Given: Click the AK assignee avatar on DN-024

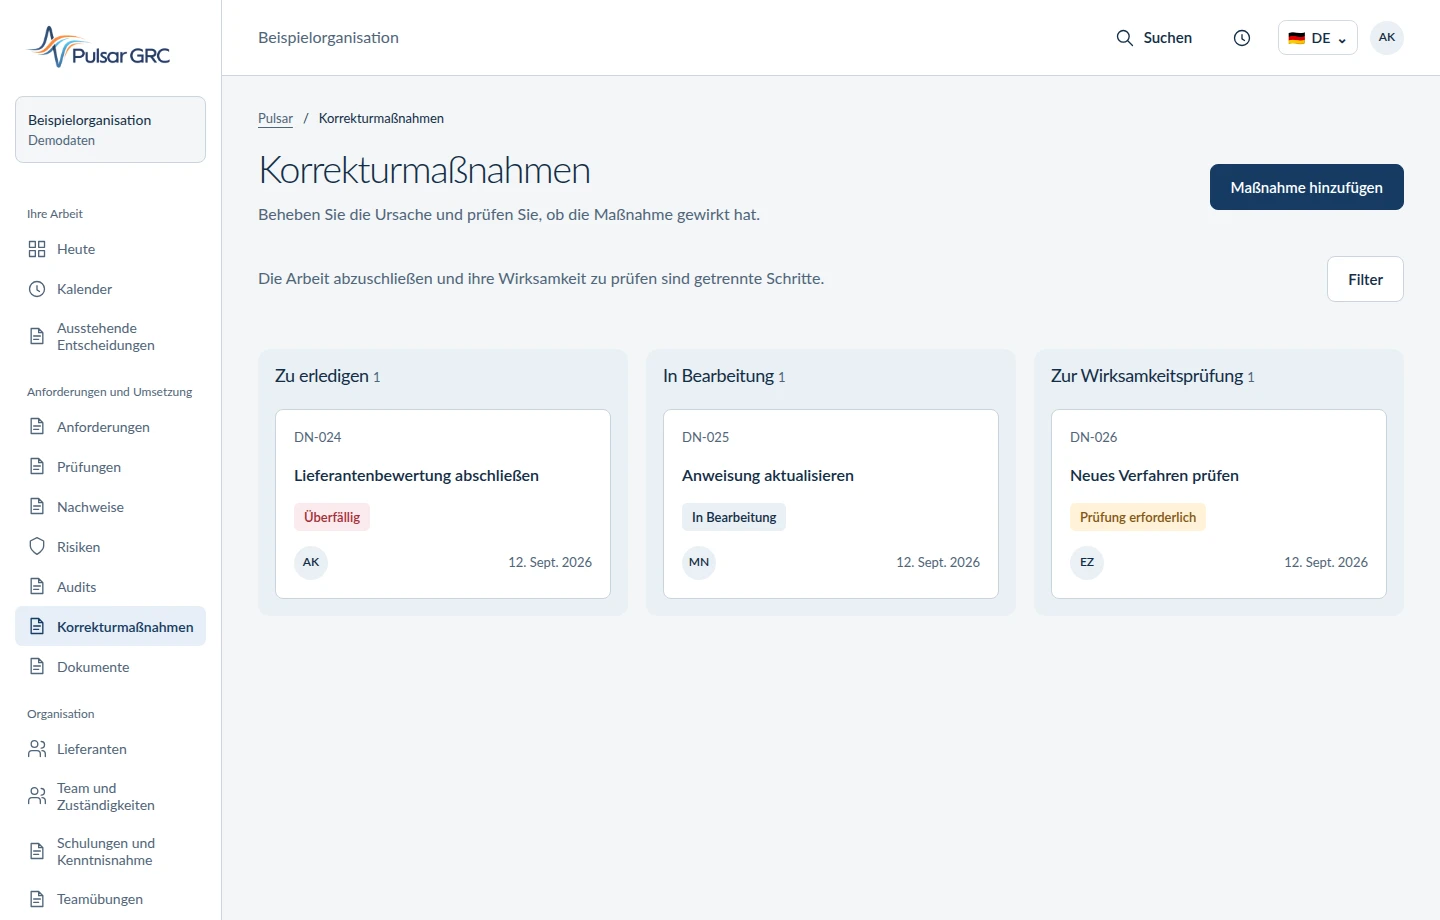Looking at the screenshot, I should click(x=311, y=562).
